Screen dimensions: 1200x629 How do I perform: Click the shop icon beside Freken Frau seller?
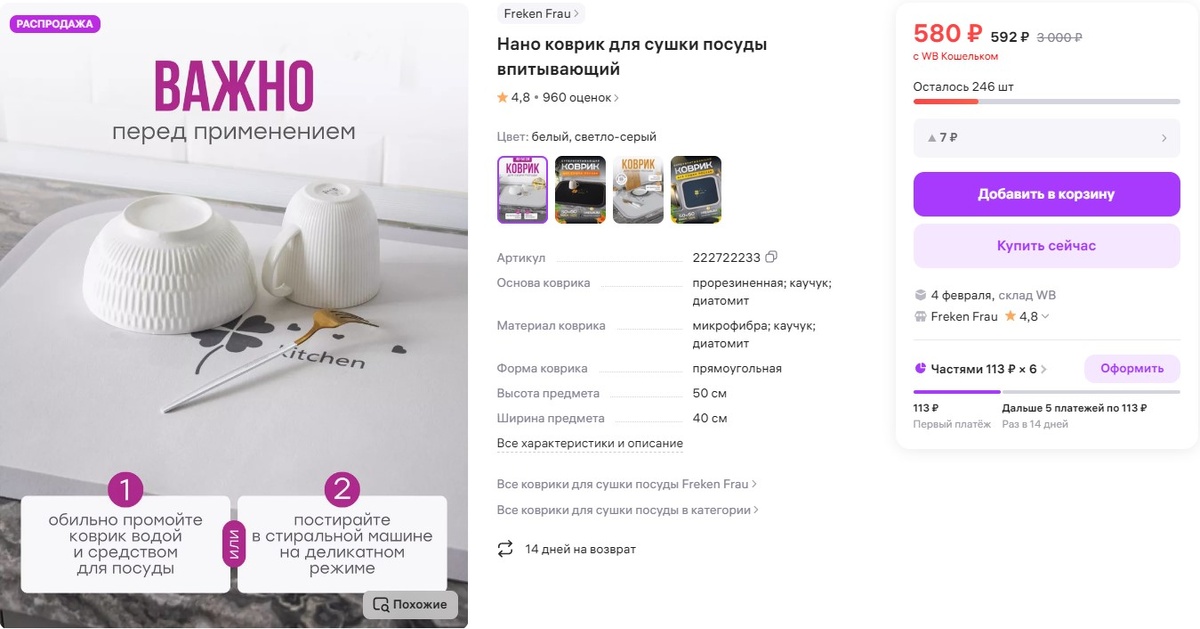[920, 316]
